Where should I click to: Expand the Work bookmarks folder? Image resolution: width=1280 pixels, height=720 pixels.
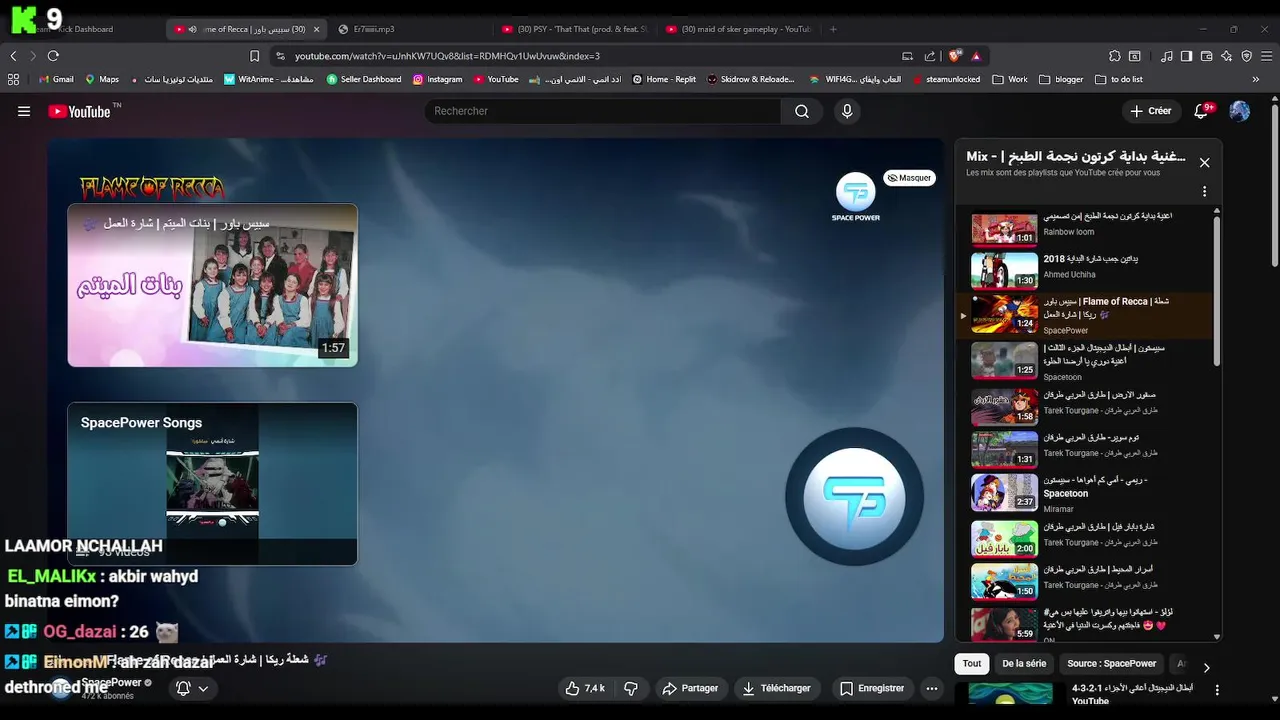tap(1011, 79)
